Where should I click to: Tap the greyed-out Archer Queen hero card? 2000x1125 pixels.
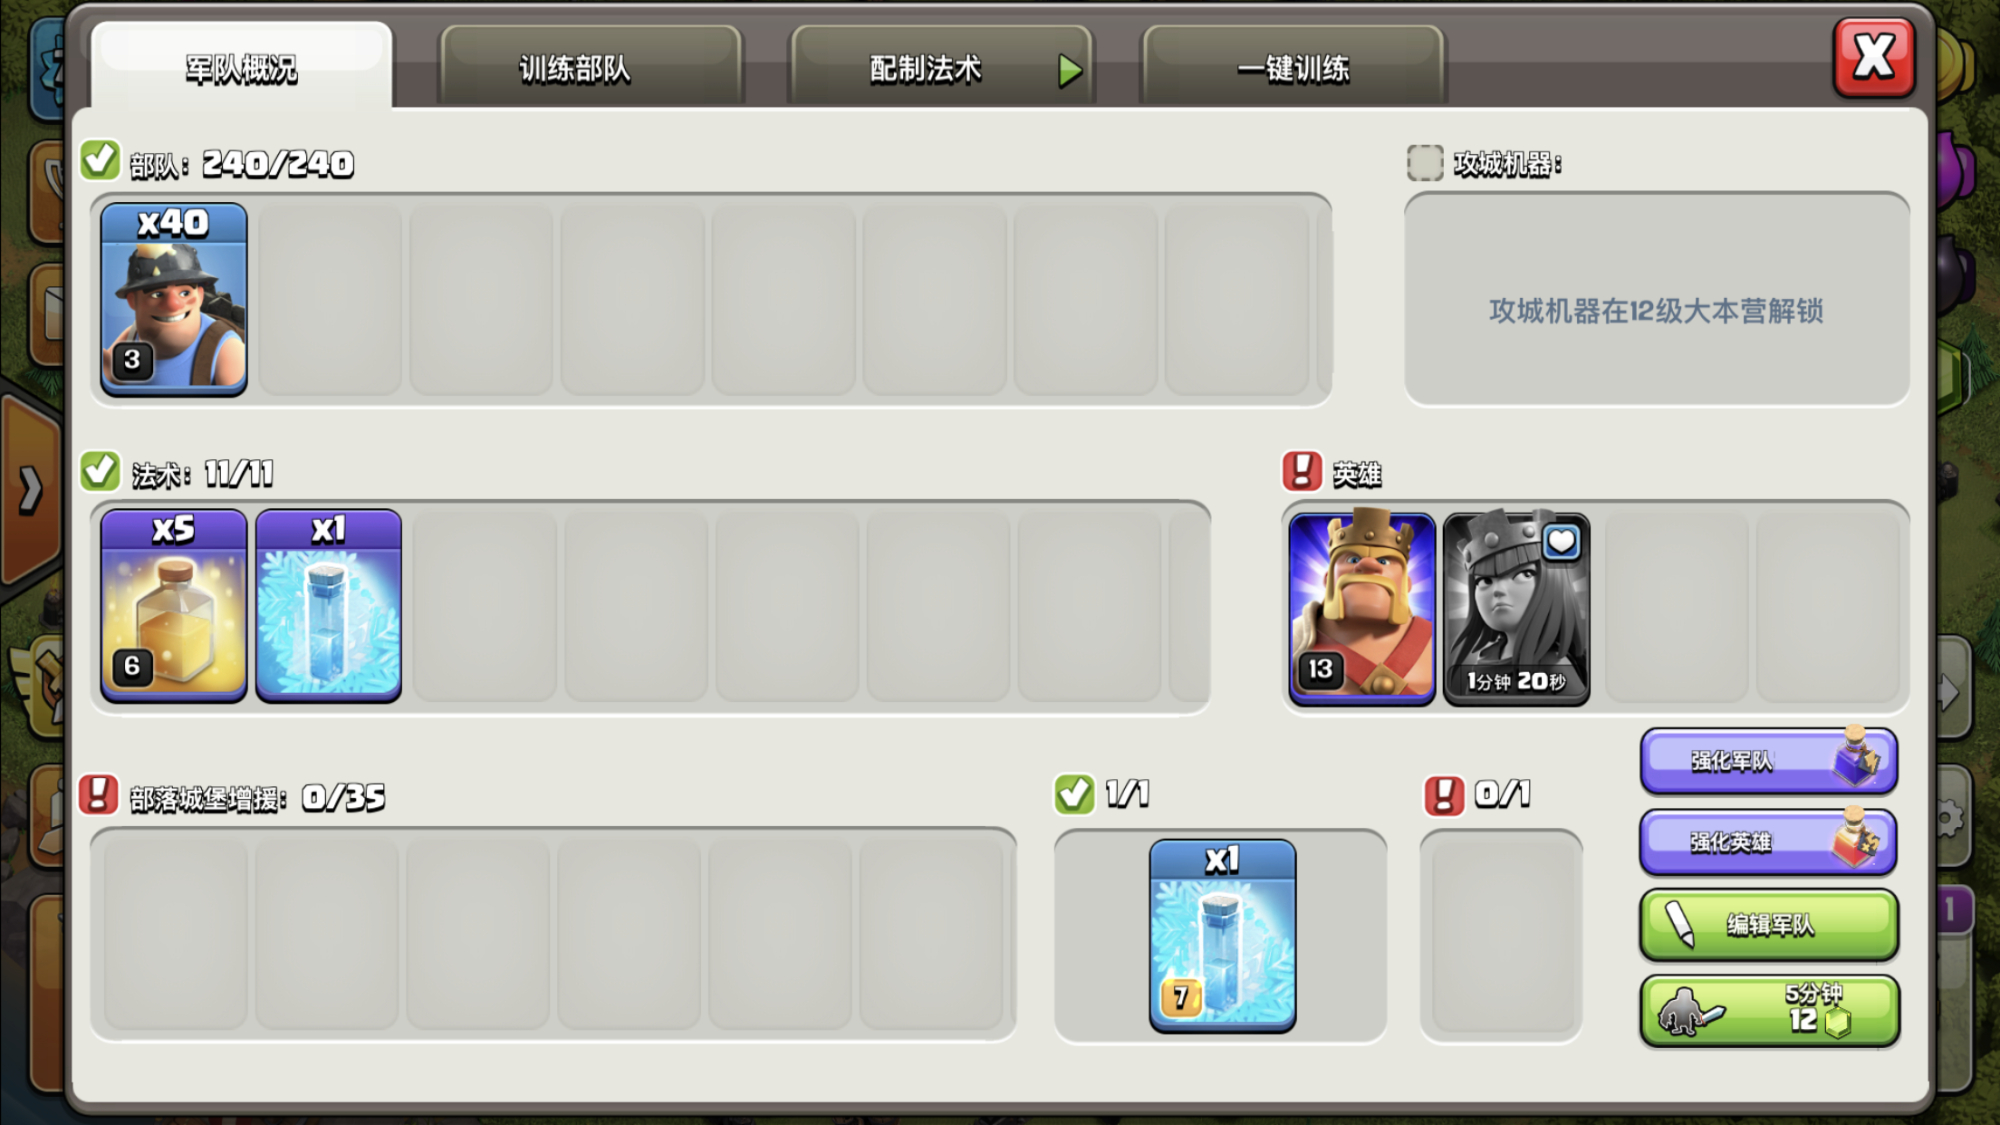[1516, 608]
